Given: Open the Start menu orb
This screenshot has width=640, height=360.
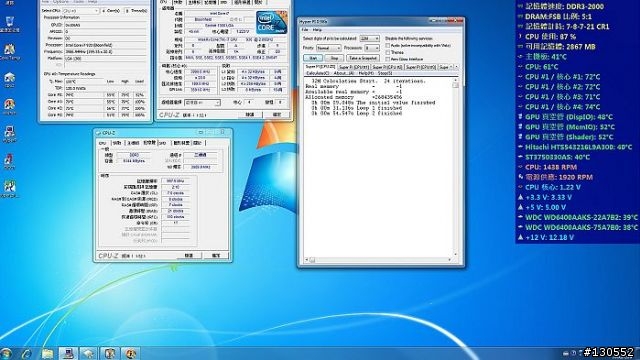Looking at the screenshot, I should coord(6,353).
